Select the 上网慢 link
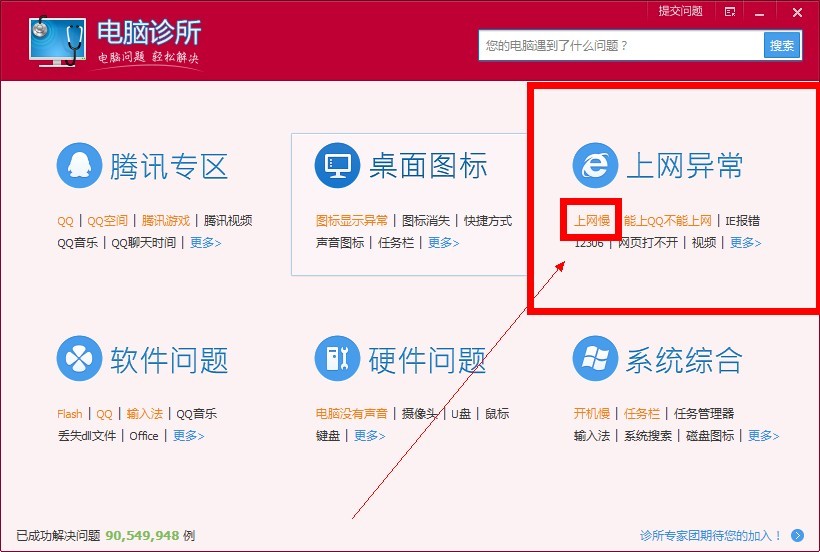 click(592, 221)
